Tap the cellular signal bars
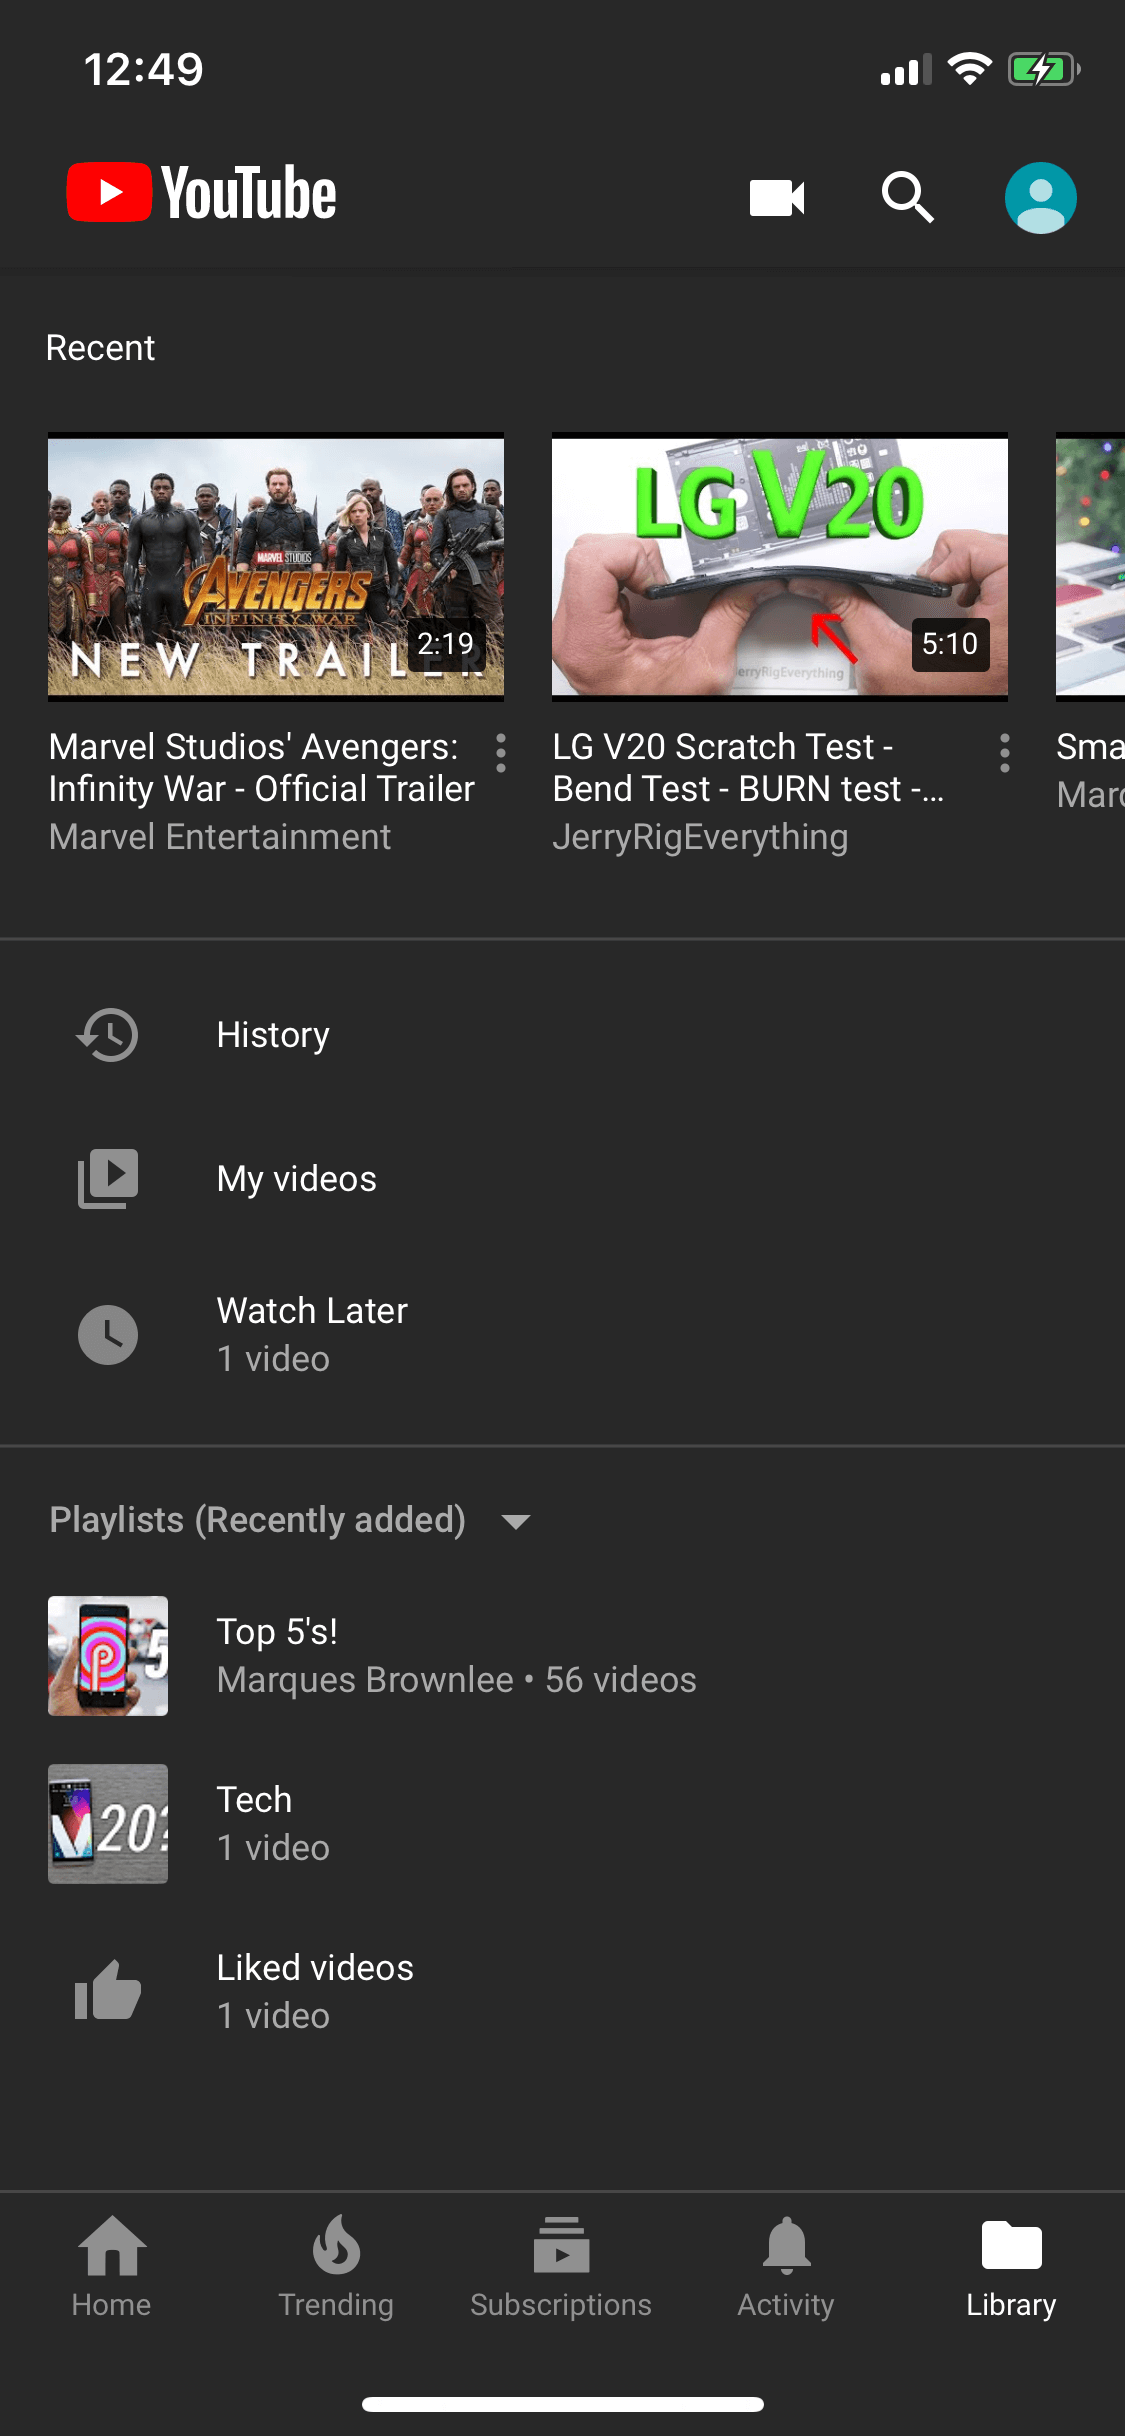Screen dimensions: 1125x2436 click(x=906, y=70)
